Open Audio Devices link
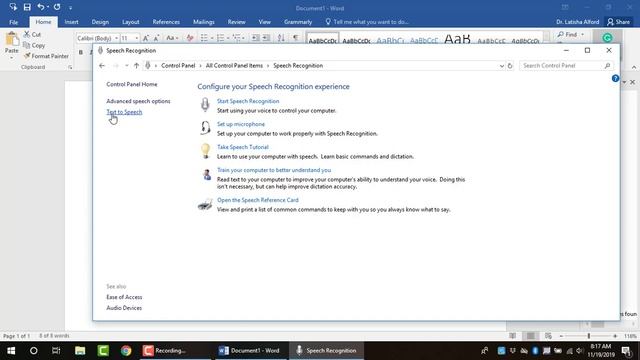This screenshot has height=360, width=640. click(124, 308)
